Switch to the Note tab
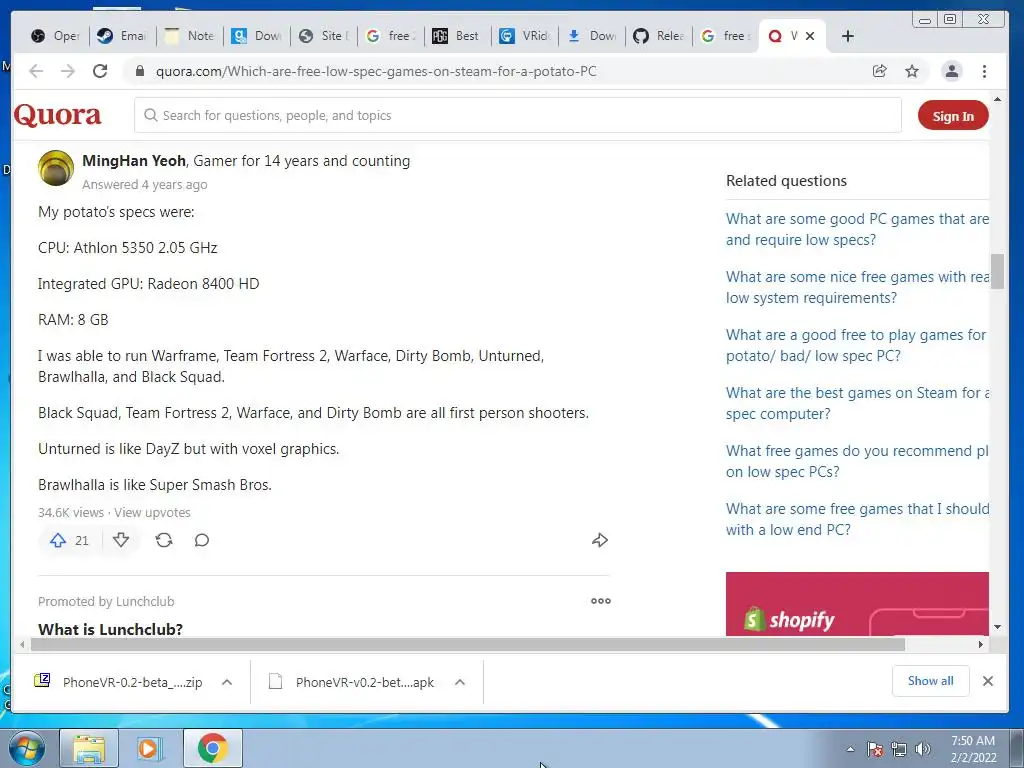 (189, 36)
